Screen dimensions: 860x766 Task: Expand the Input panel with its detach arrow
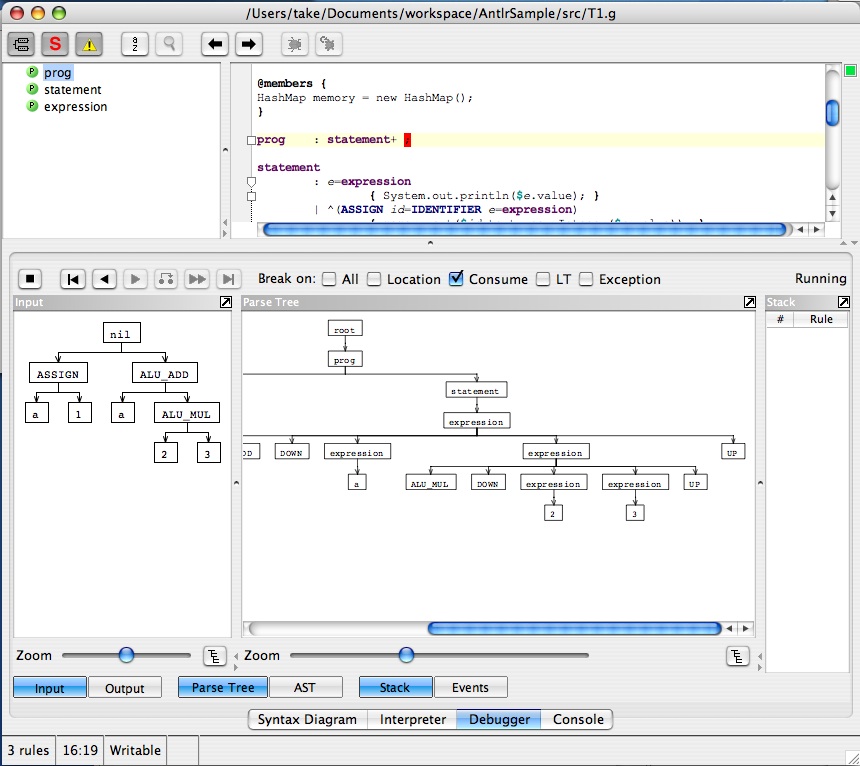click(x=225, y=301)
